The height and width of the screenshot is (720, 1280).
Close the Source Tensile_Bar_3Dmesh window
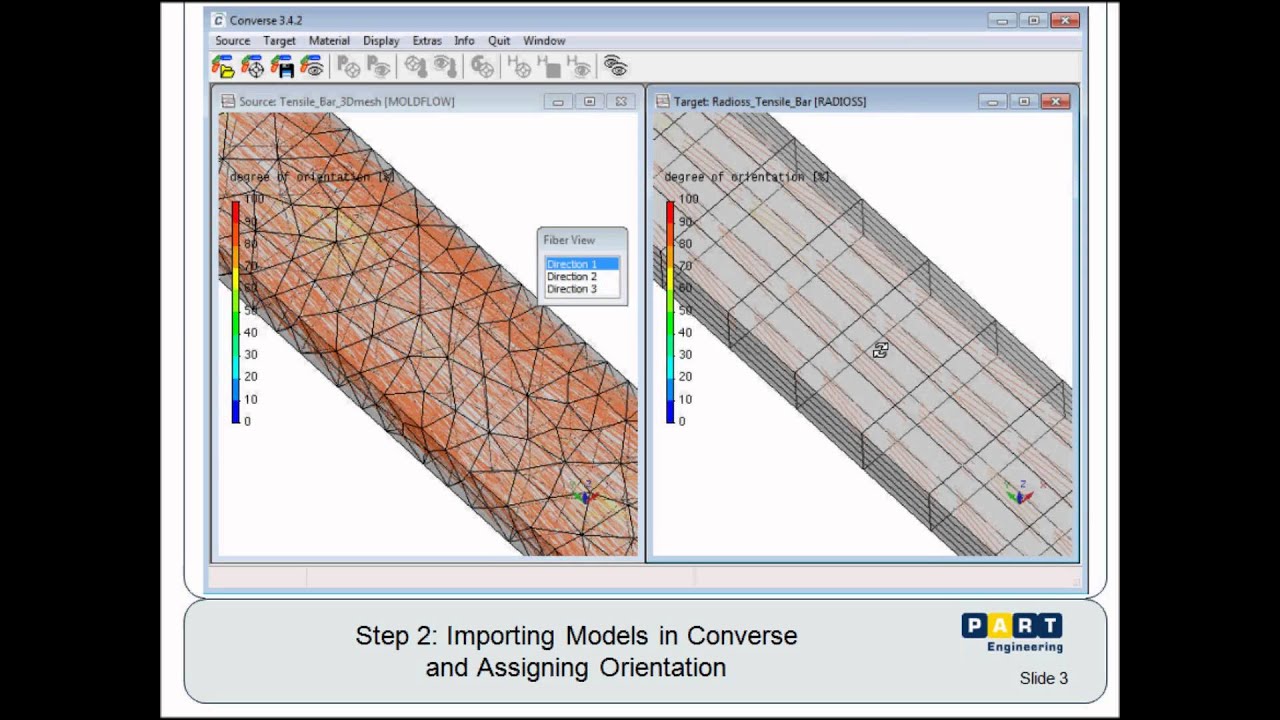[x=621, y=102]
